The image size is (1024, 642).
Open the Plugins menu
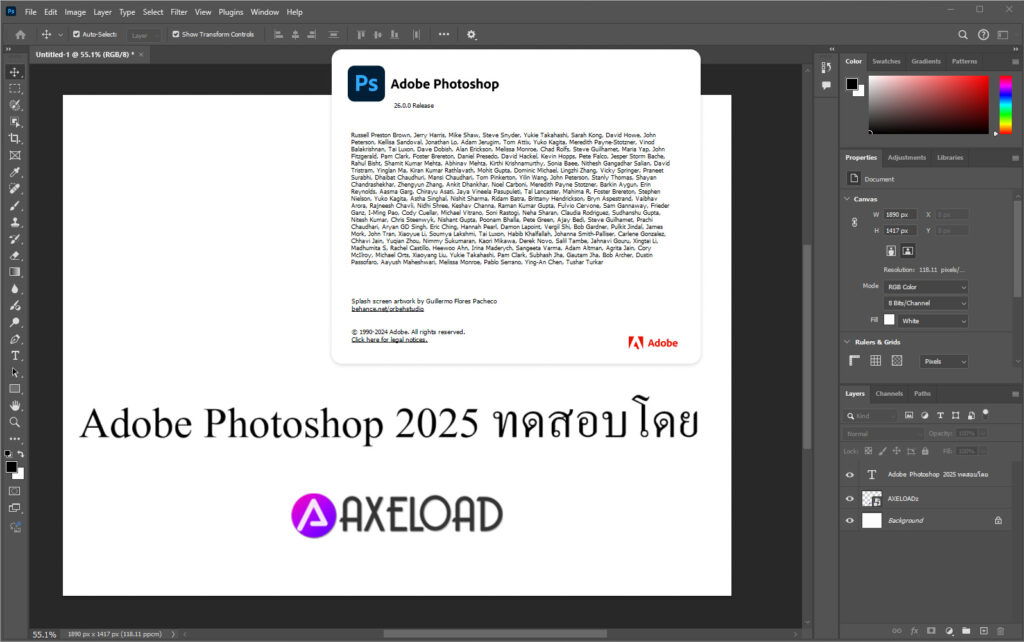(x=231, y=12)
